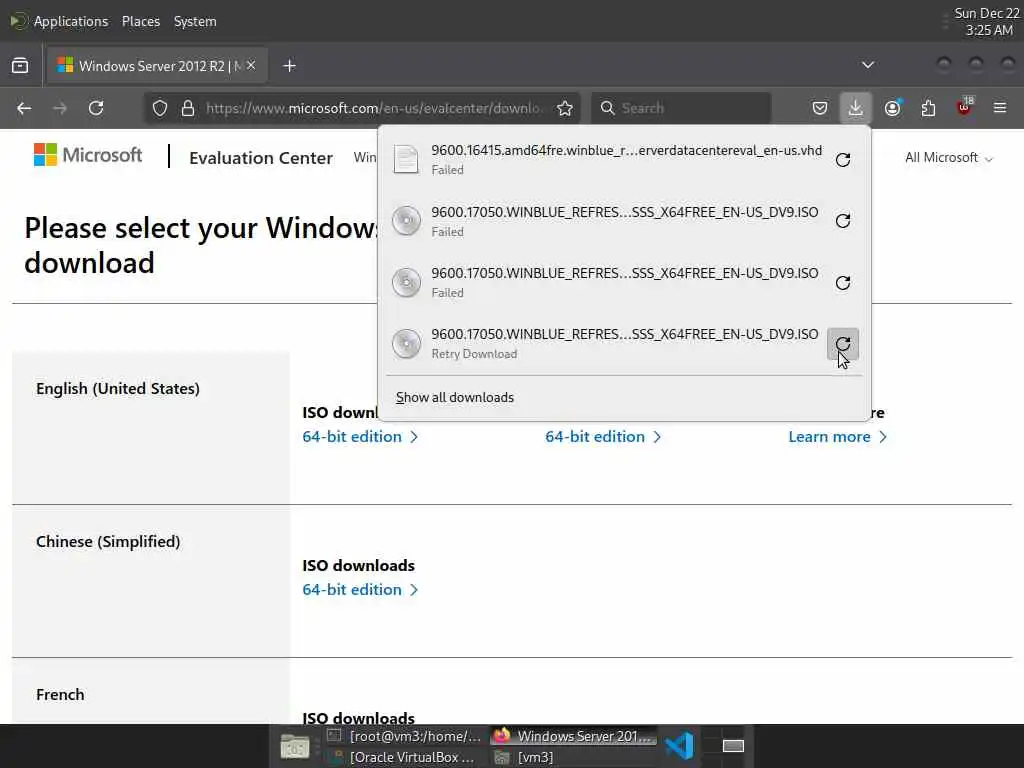
Task: Launch Visual Studio Code from taskbar
Action: 680,746
